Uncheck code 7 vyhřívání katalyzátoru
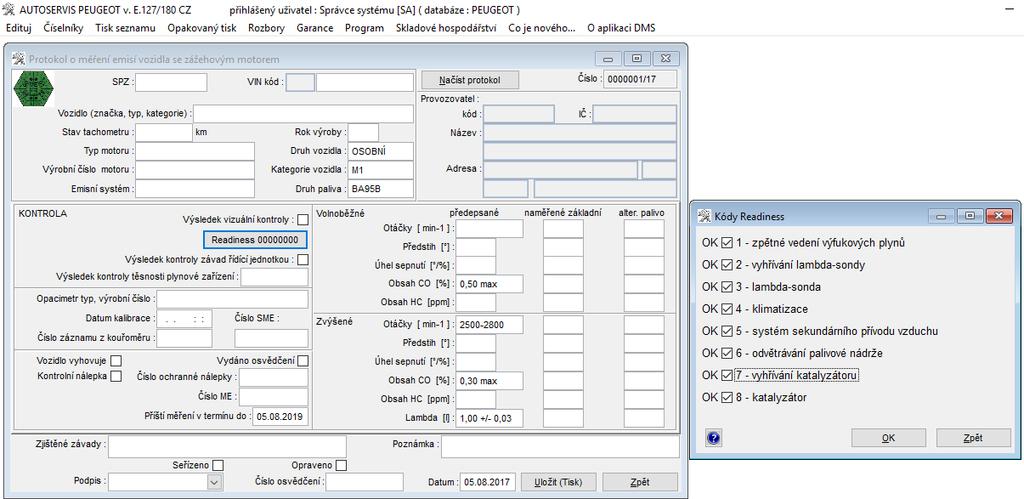Image resolution: width=1024 pixels, height=499 pixels. tap(727, 376)
